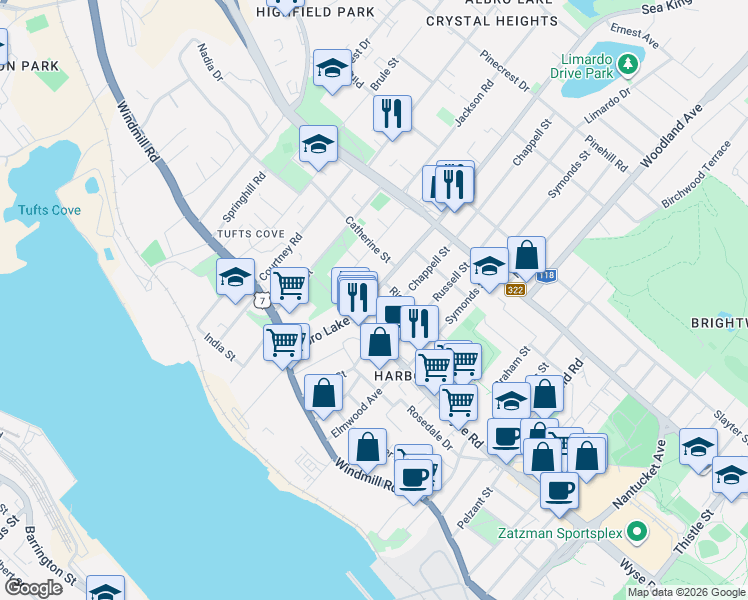Select the Catherine St street label

pos(368,240)
